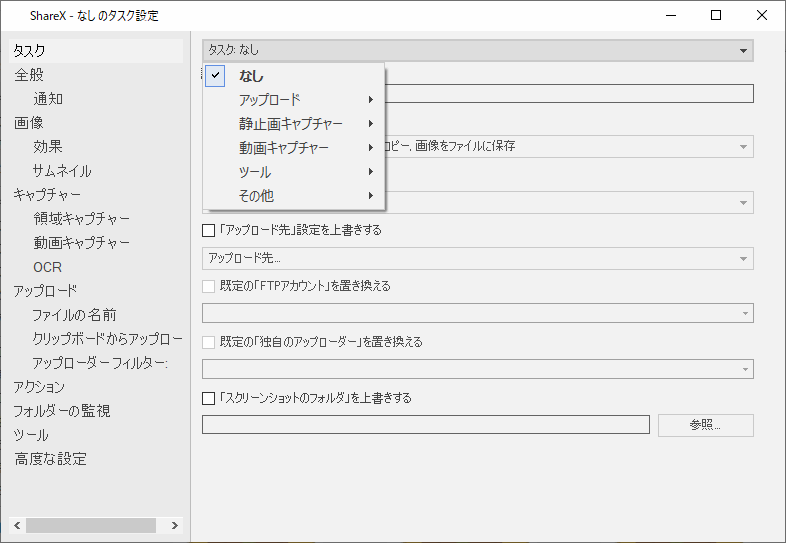
Task: Open 動画キャプチャー submenu in menu
Action: (x=294, y=147)
